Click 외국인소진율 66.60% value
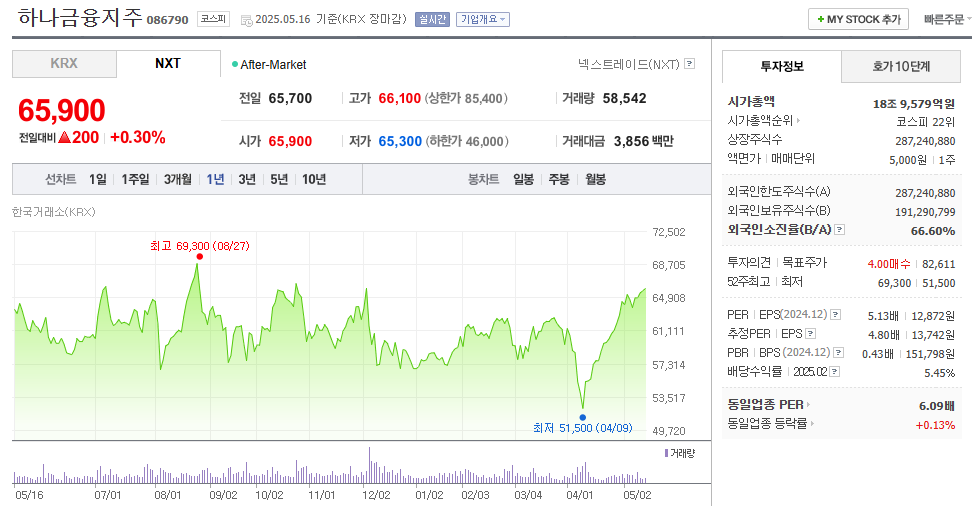Screen dimensions: 978x506 click(933, 231)
